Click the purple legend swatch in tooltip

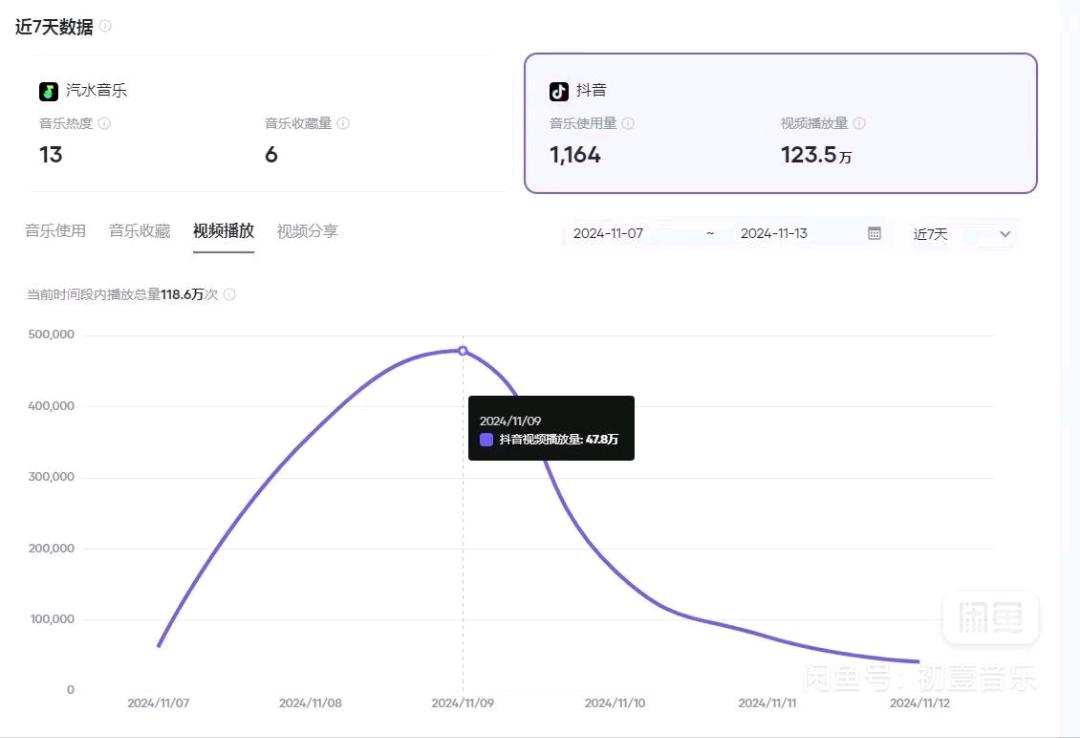pyautogui.click(x=486, y=440)
